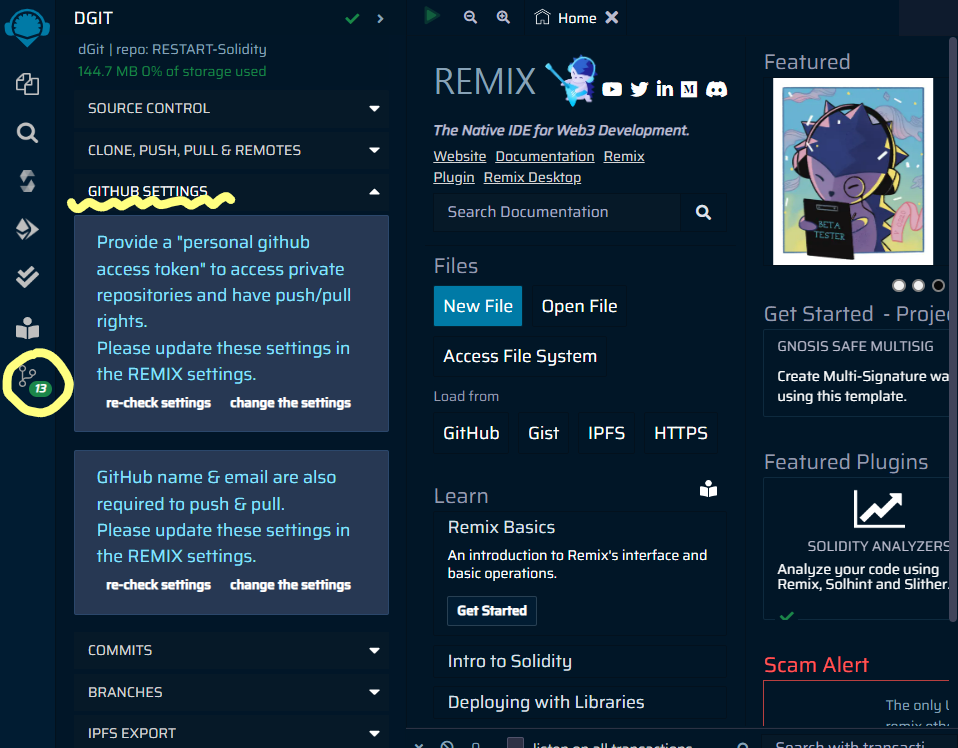Open the Deploy & run transactions icon
This screenshot has width=958, height=748.
coord(27,229)
